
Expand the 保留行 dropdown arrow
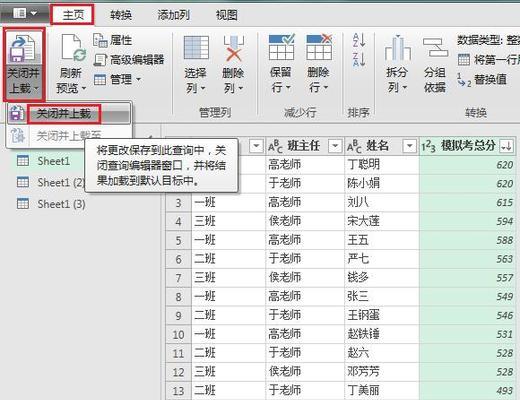pyautogui.click(x=288, y=88)
